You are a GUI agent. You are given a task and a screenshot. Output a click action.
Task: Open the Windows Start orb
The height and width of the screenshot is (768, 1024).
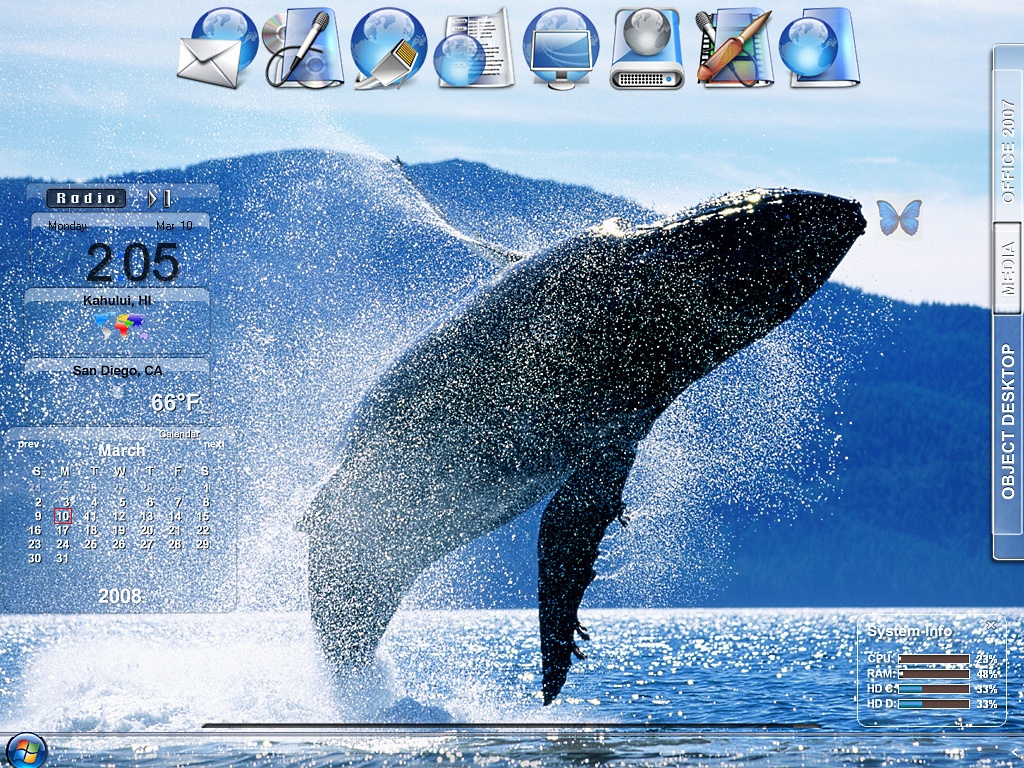[26, 752]
